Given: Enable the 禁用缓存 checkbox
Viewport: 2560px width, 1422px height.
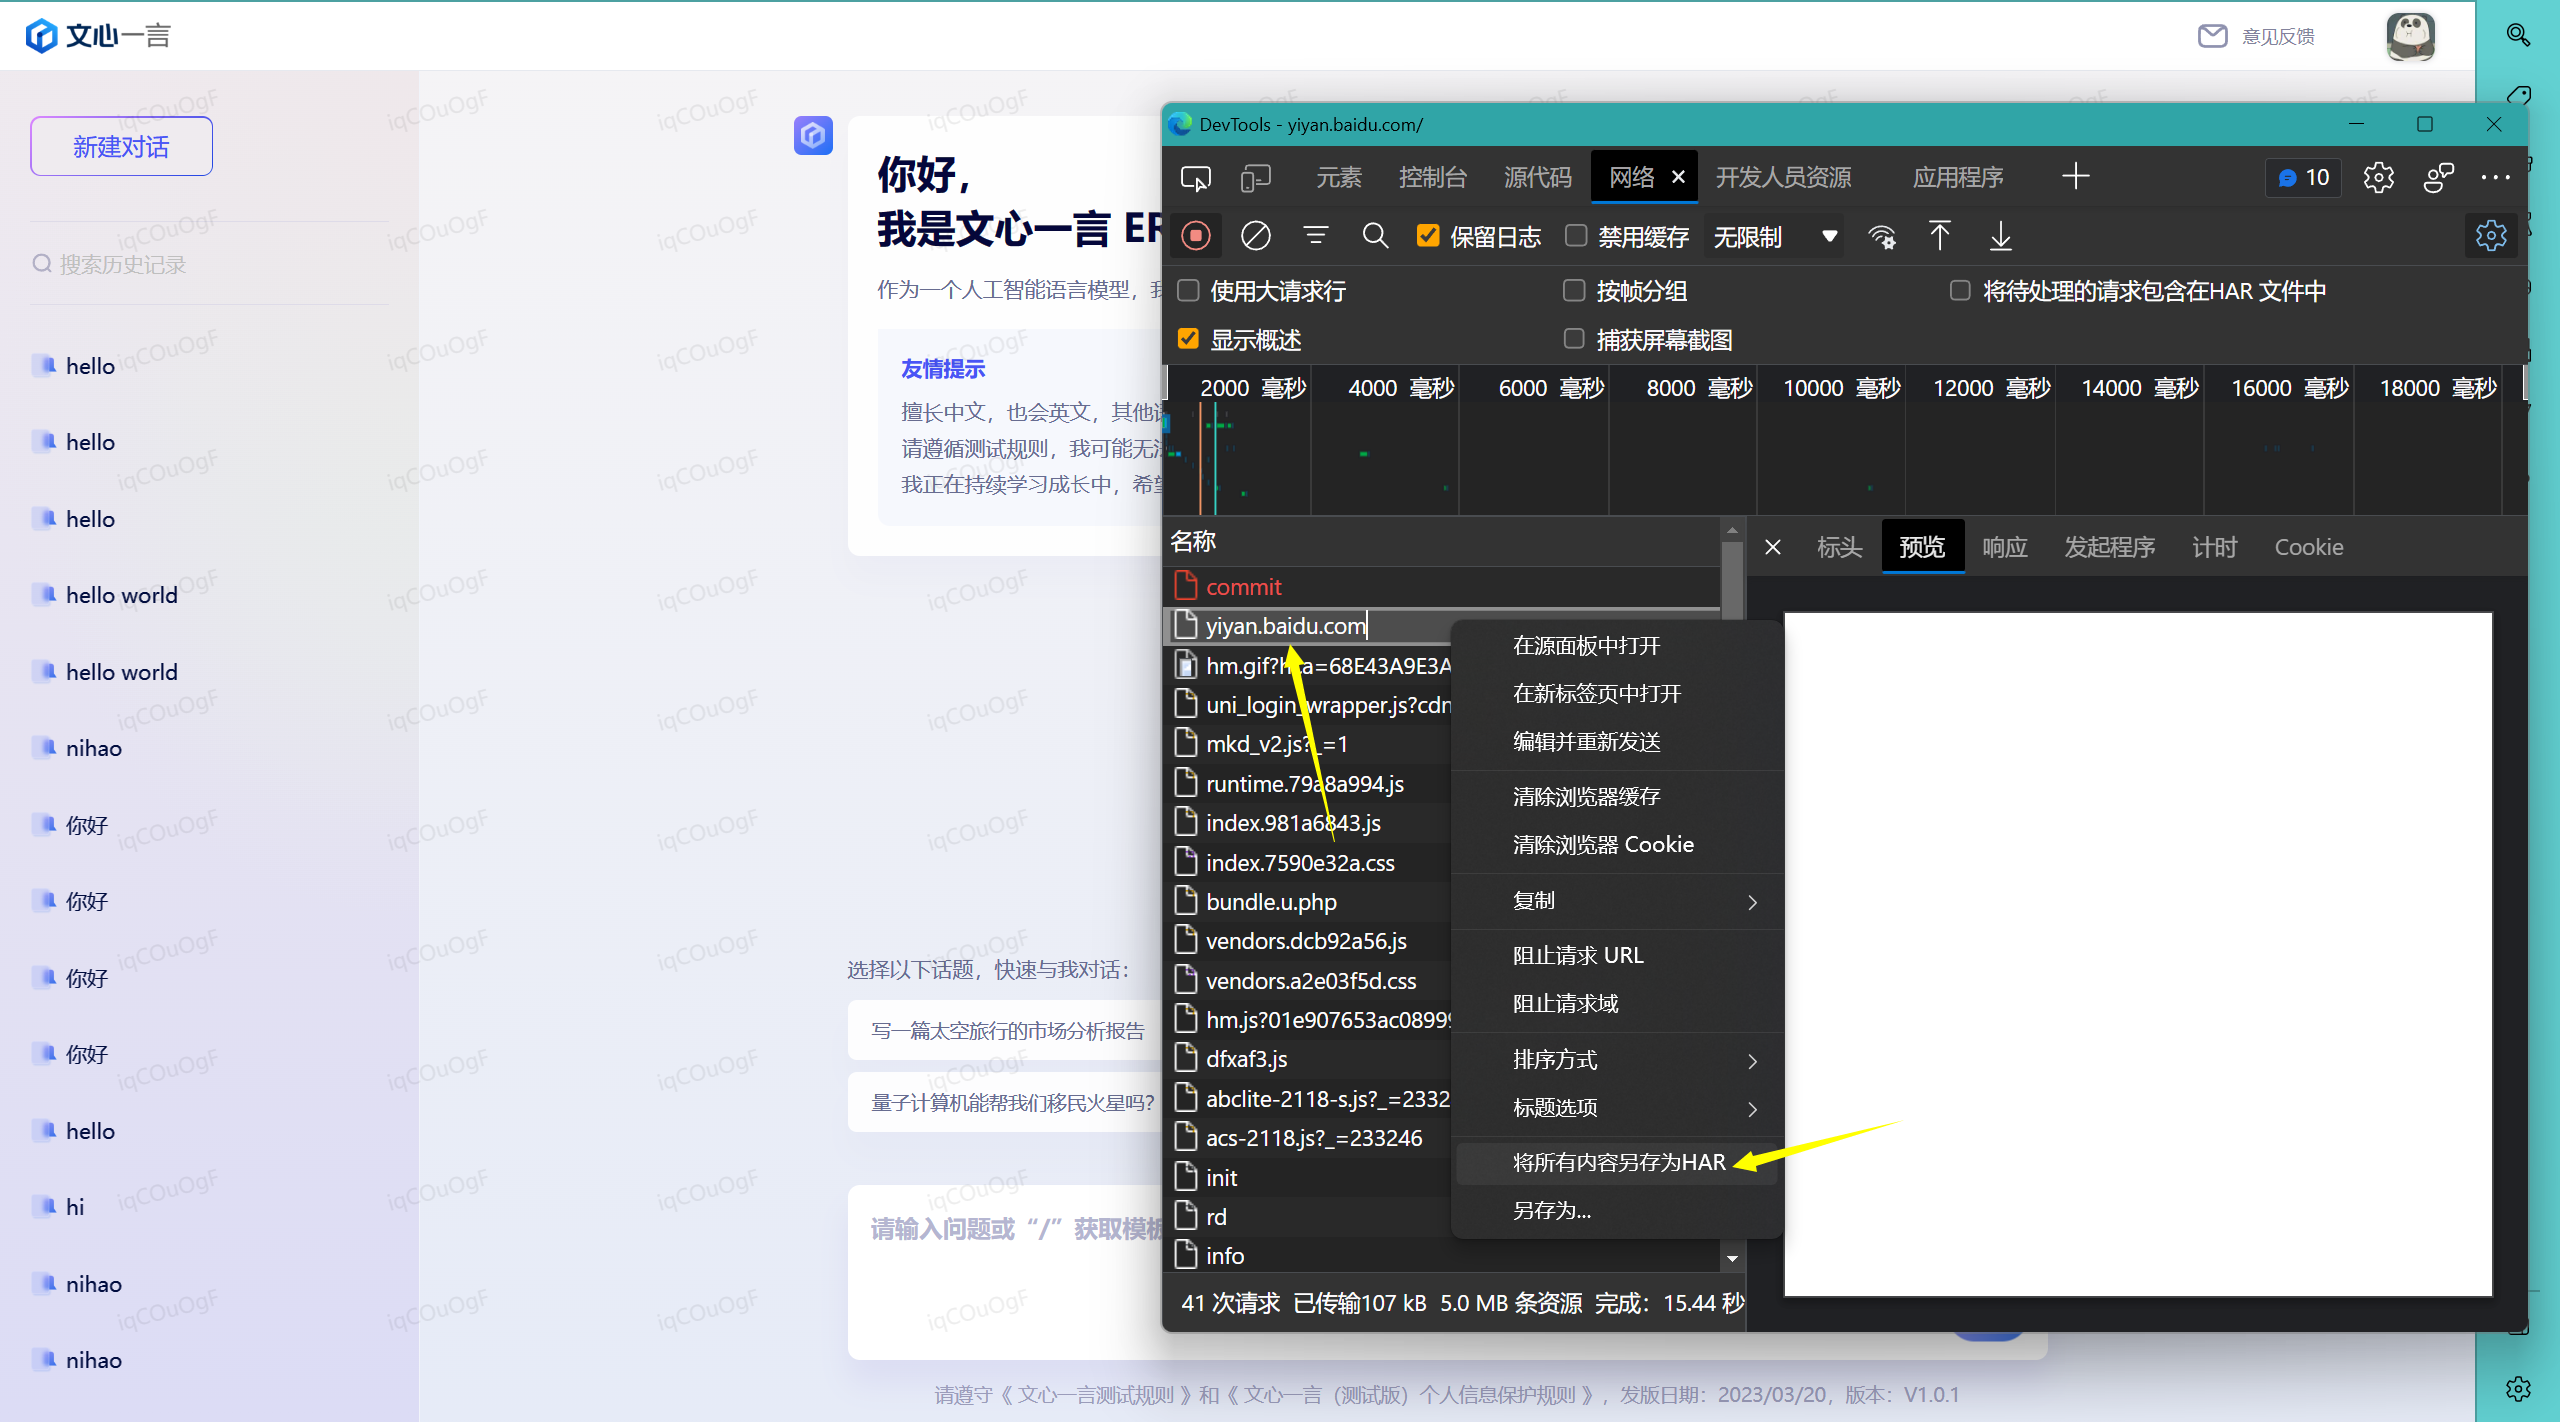Looking at the screenshot, I should (1576, 236).
